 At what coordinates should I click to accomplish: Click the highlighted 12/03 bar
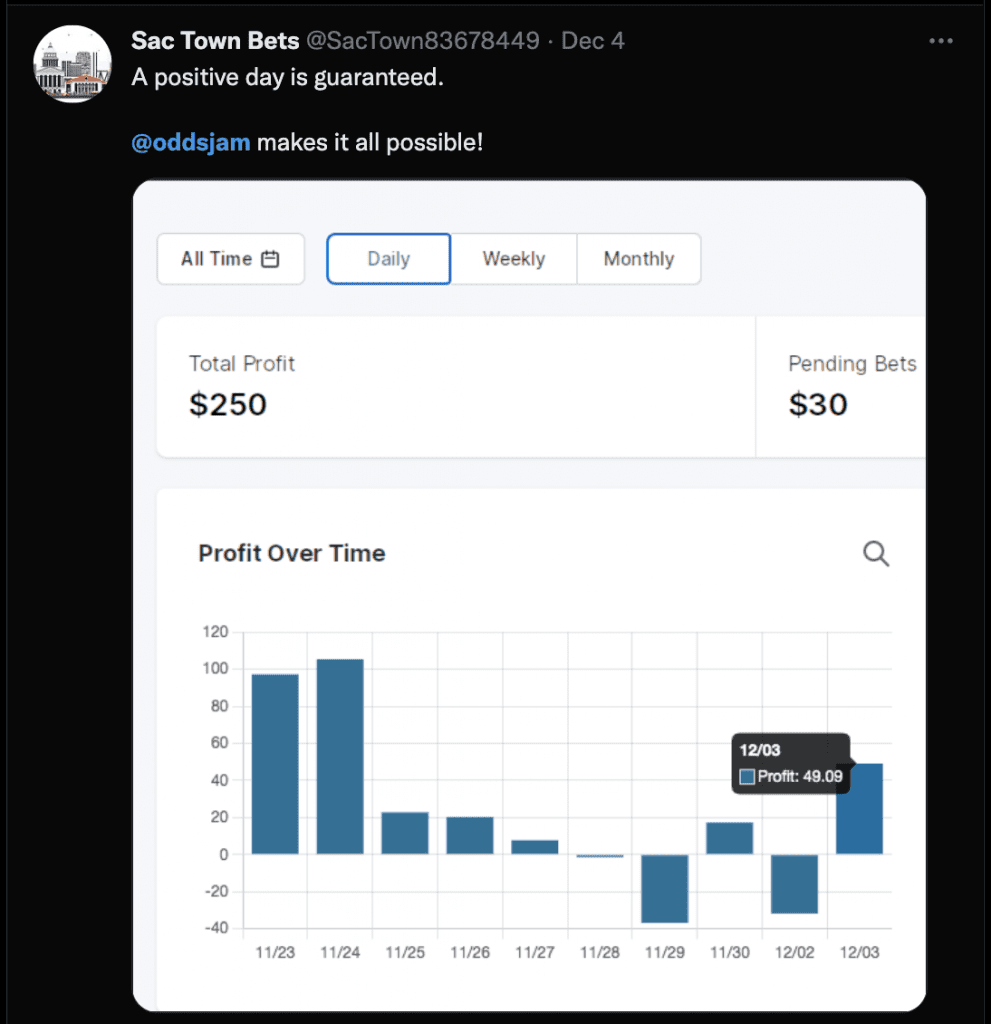[x=860, y=809]
